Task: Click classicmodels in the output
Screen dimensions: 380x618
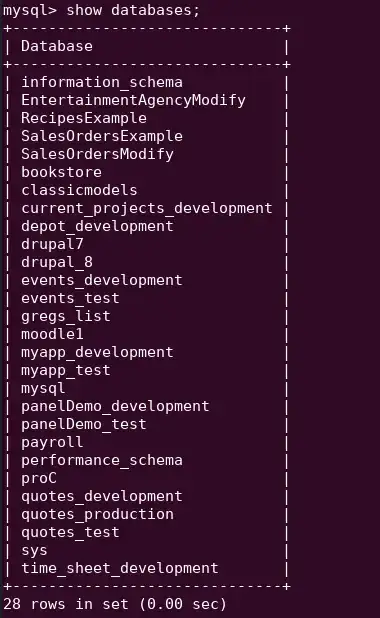Action: 79,190
